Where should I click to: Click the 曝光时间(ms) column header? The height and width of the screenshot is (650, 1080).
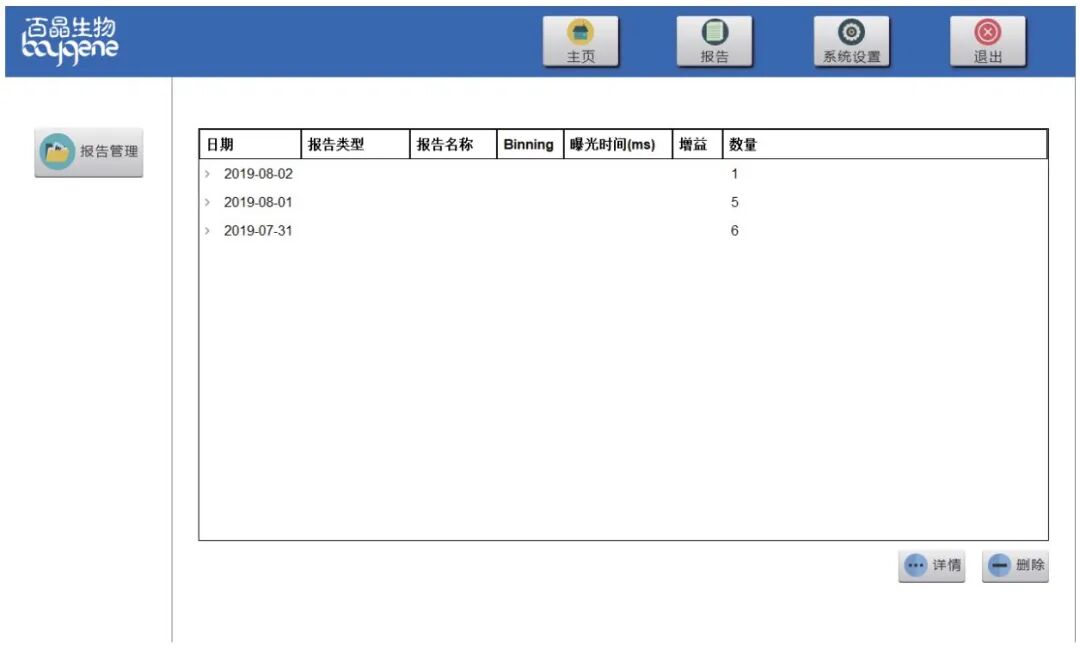click(x=618, y=145)
